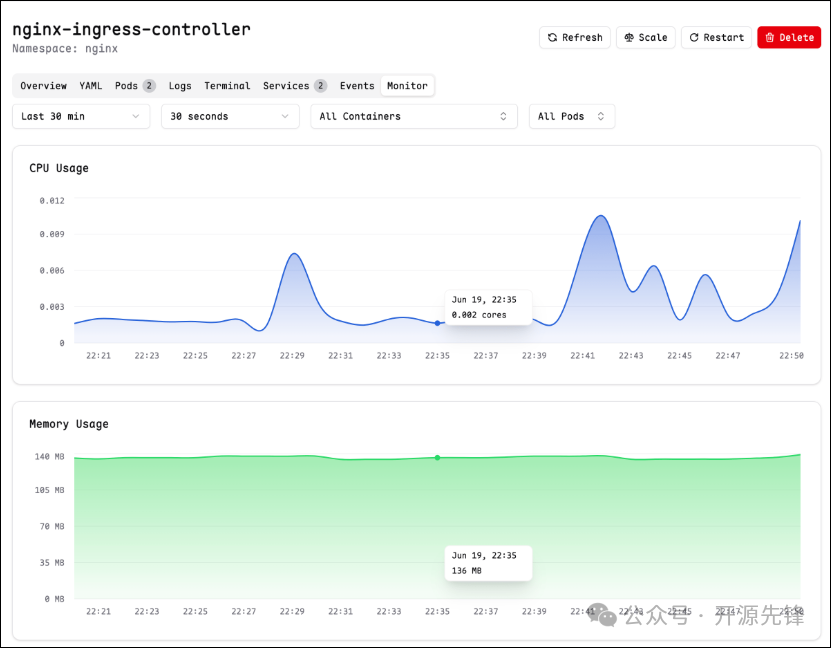Click the trash can icon on Delete
831x648 pixels.
tap(770, 38)
